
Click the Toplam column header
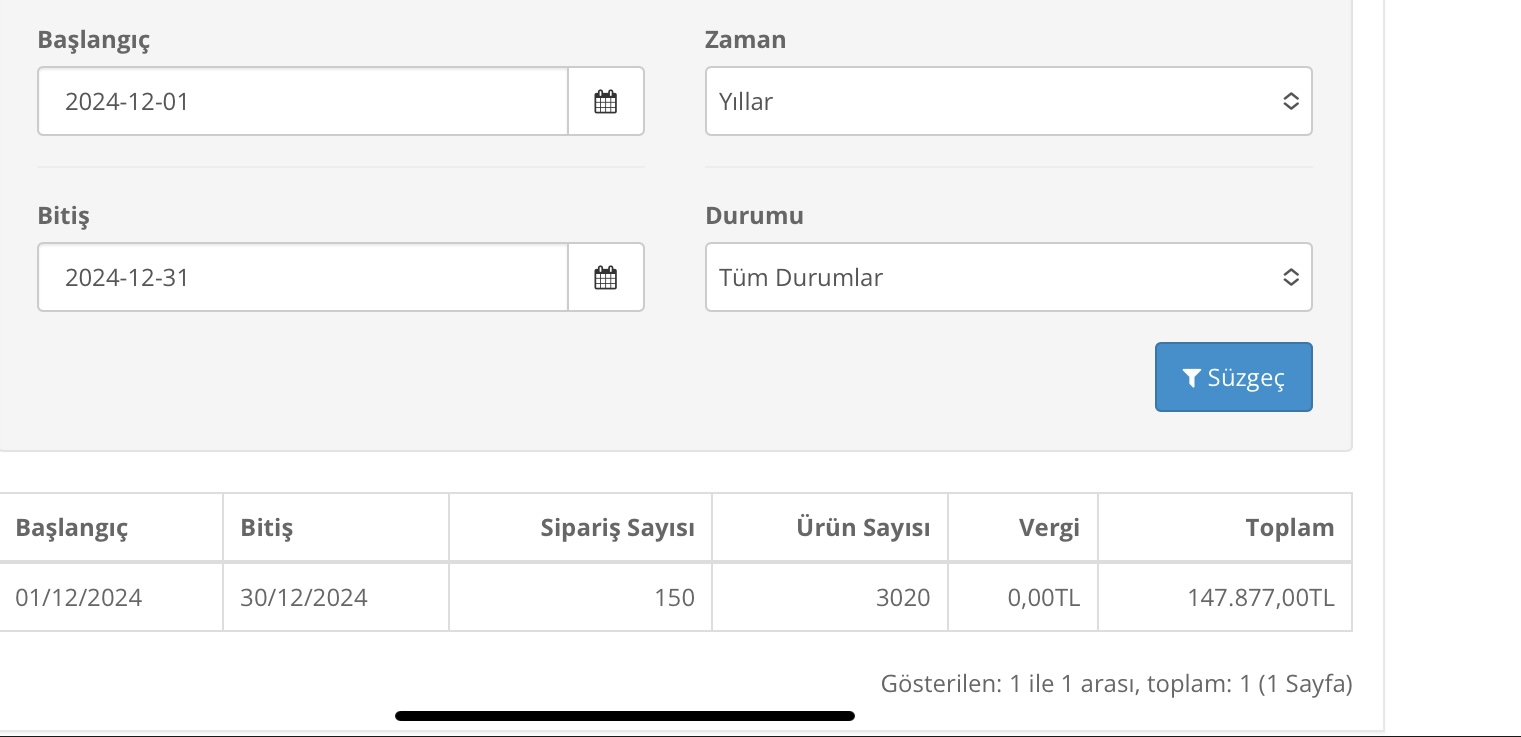(x=1290, y=527)
